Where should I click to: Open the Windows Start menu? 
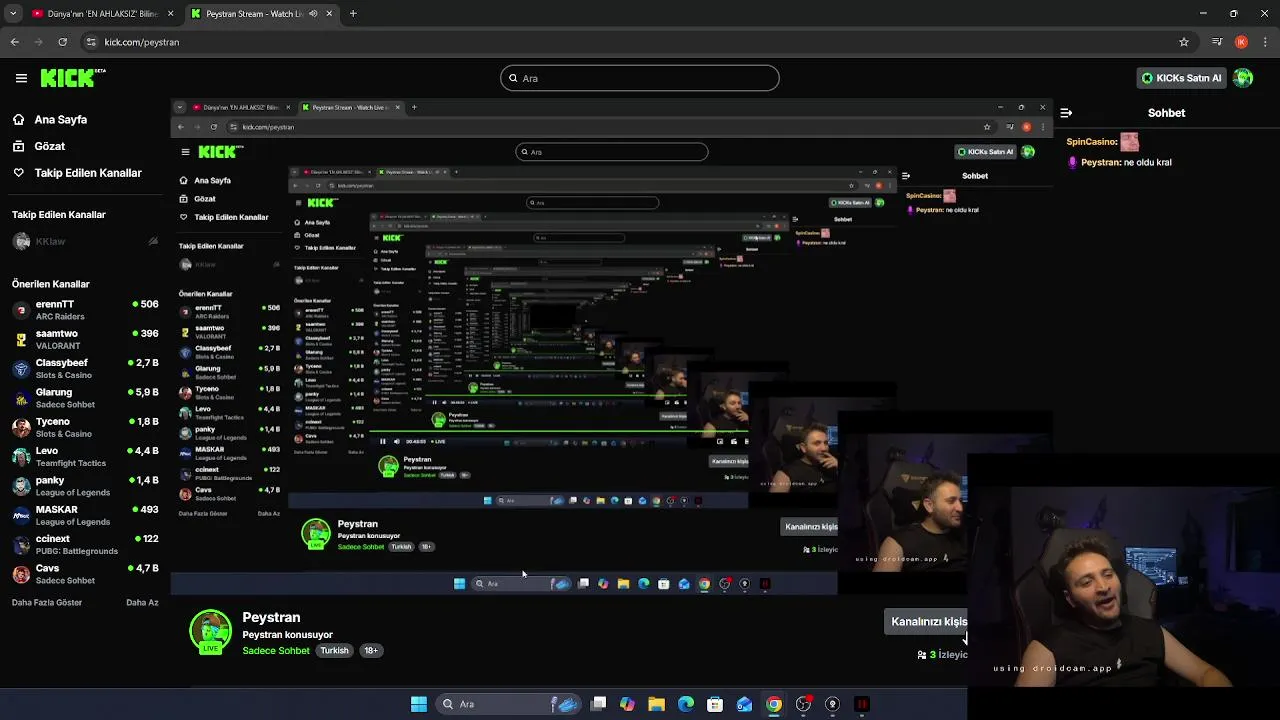(x=419, y=704)
